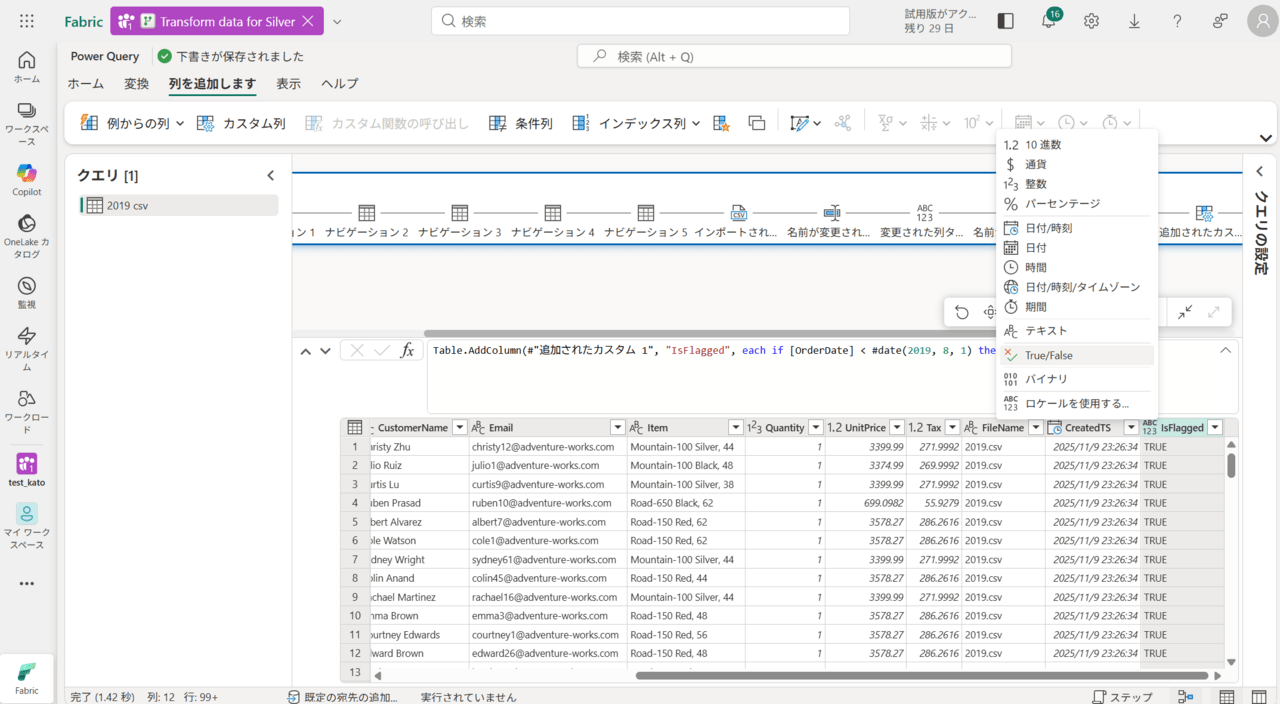Viewport: 1280px width, 704px height.
Task: Expand the インデックス列 dropdown
Action: pos(696,123)
